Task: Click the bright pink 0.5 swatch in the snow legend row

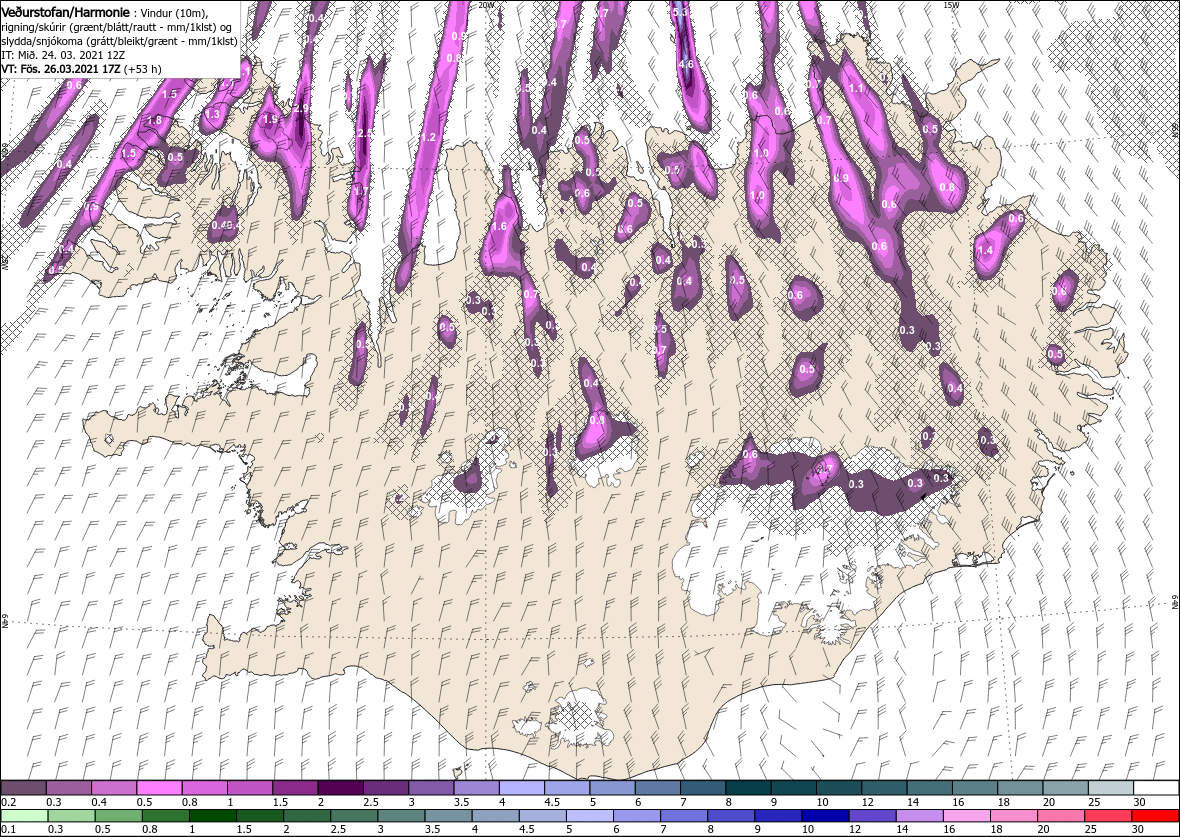Action: (x=160, y=787)
